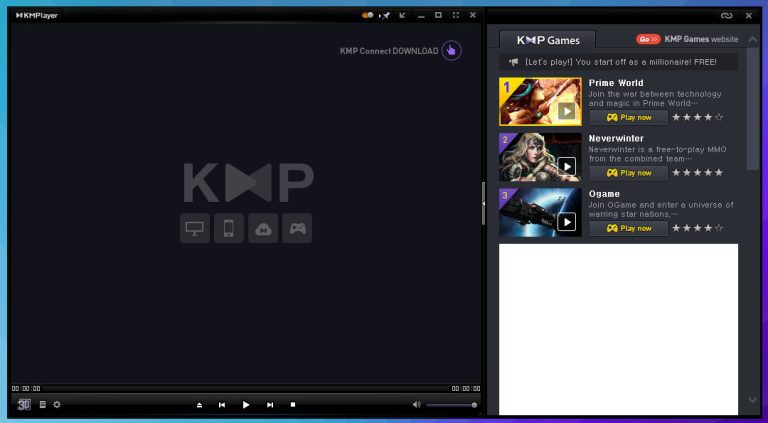Image resolution: width=768 pixels, height=423 pixels.
Task: Click Play now for Prime World
Action: point(628,118)
